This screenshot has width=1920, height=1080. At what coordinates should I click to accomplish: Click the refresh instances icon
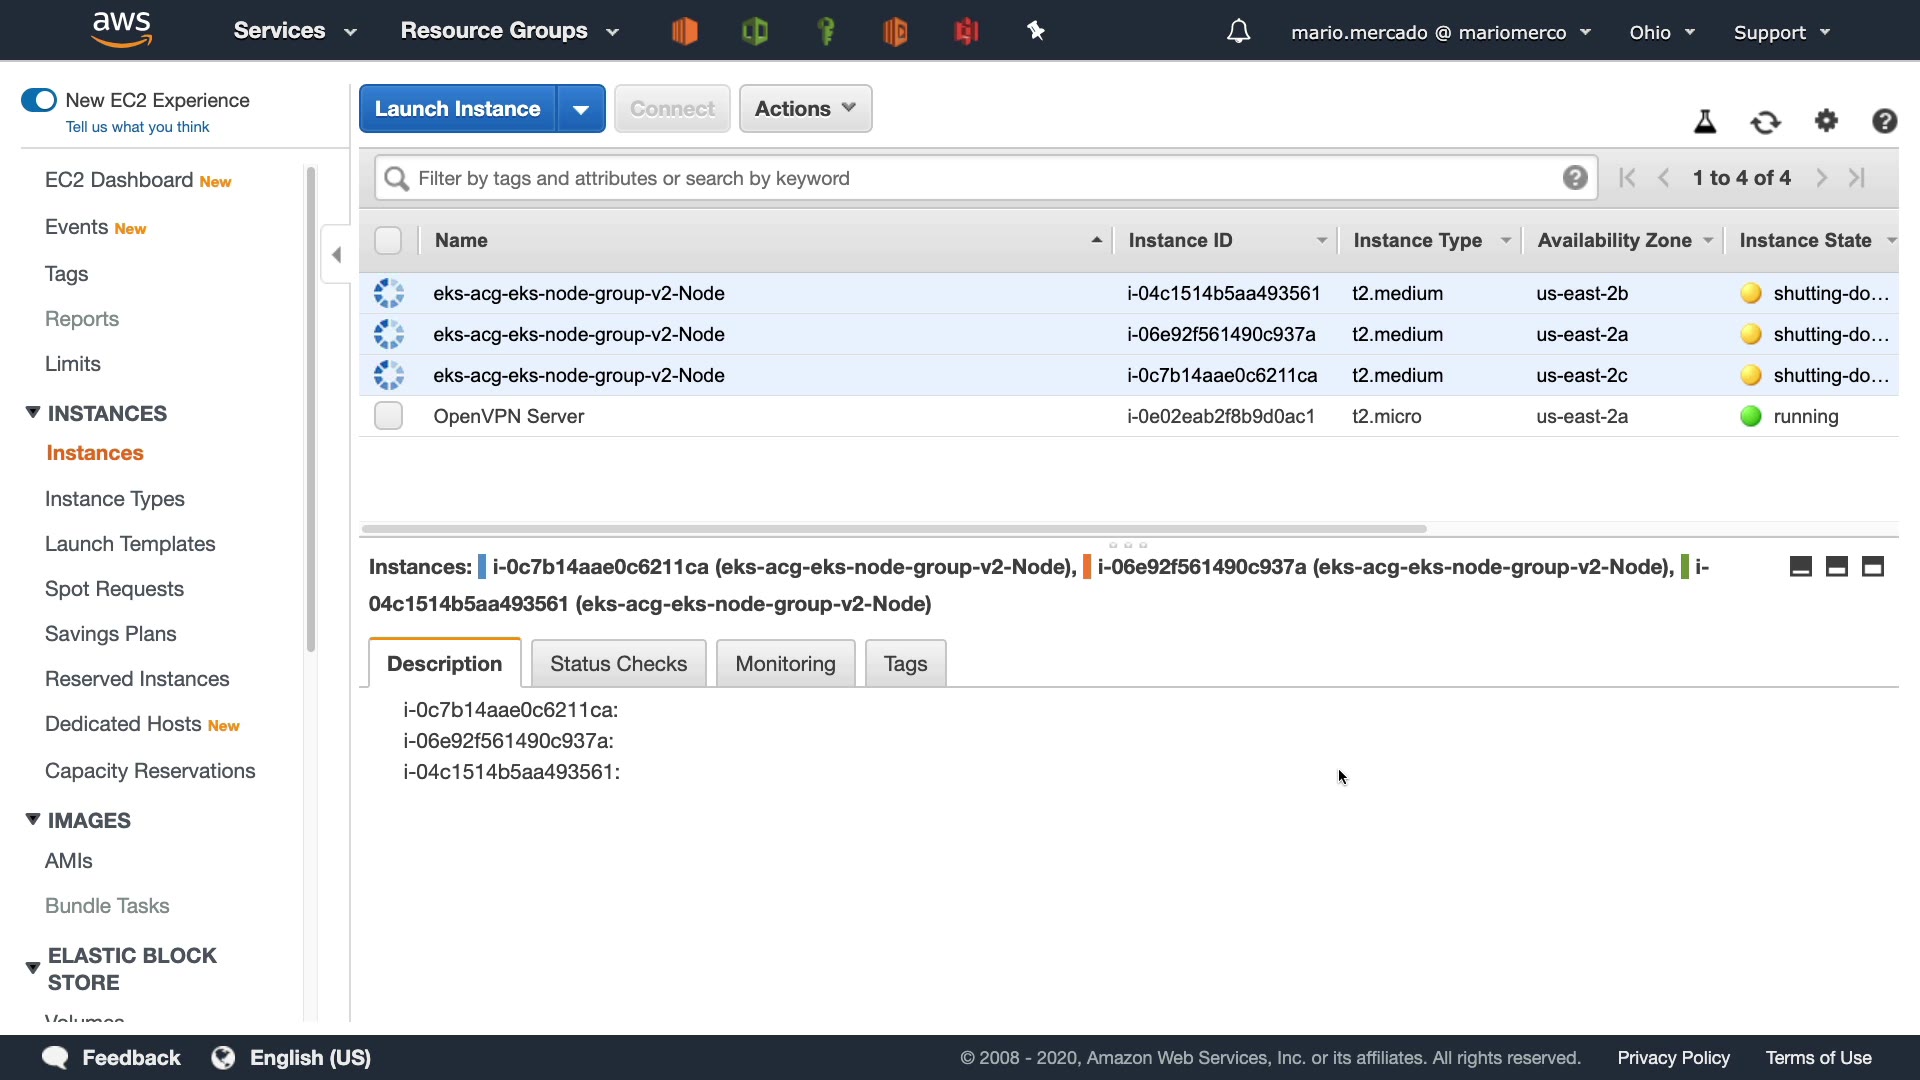coord(1765,122)
